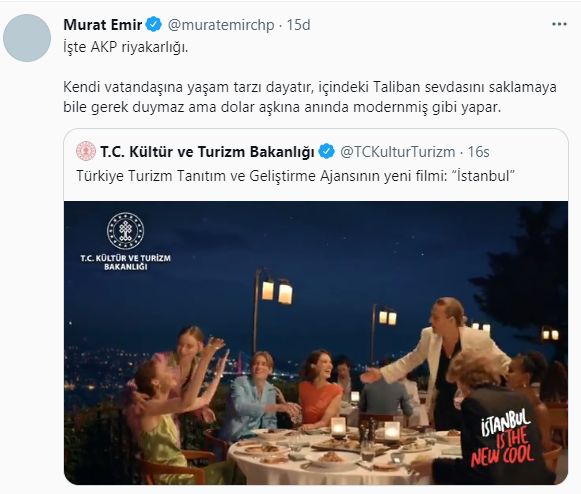Open T.C. Kültür ve Turizm Bakanlığı account name
This screenshot has height=494, width=581.
pos(207,152)
